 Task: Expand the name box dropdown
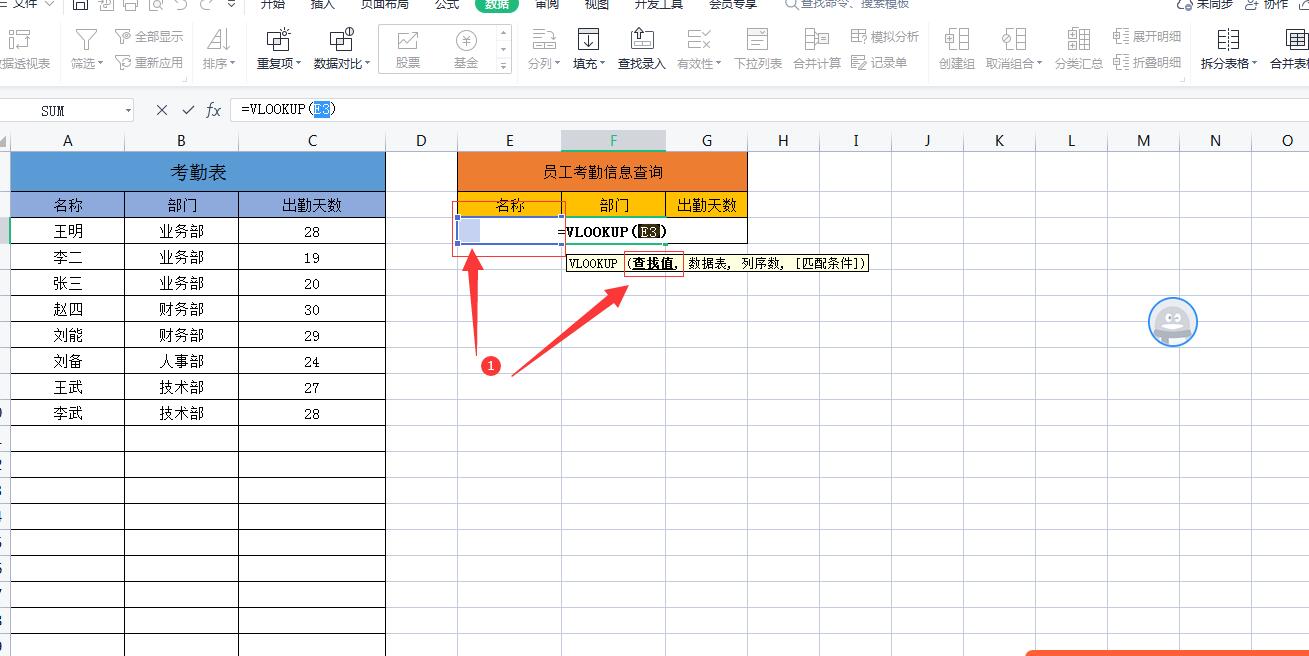(x=128, y=110)
